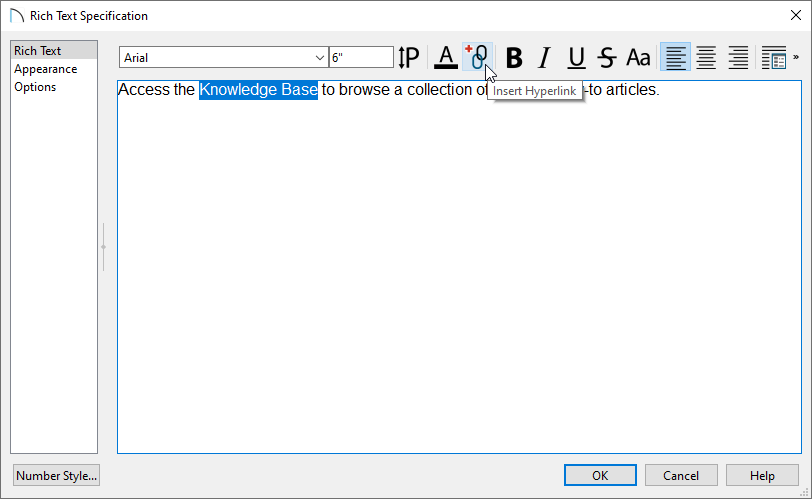Click the text editor area
812x499 pixels.
click(x=459, y=267)
